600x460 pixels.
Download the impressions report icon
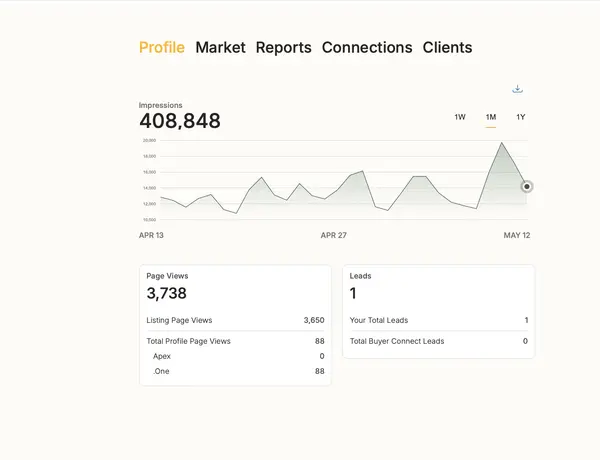click(x=517, y=89)
